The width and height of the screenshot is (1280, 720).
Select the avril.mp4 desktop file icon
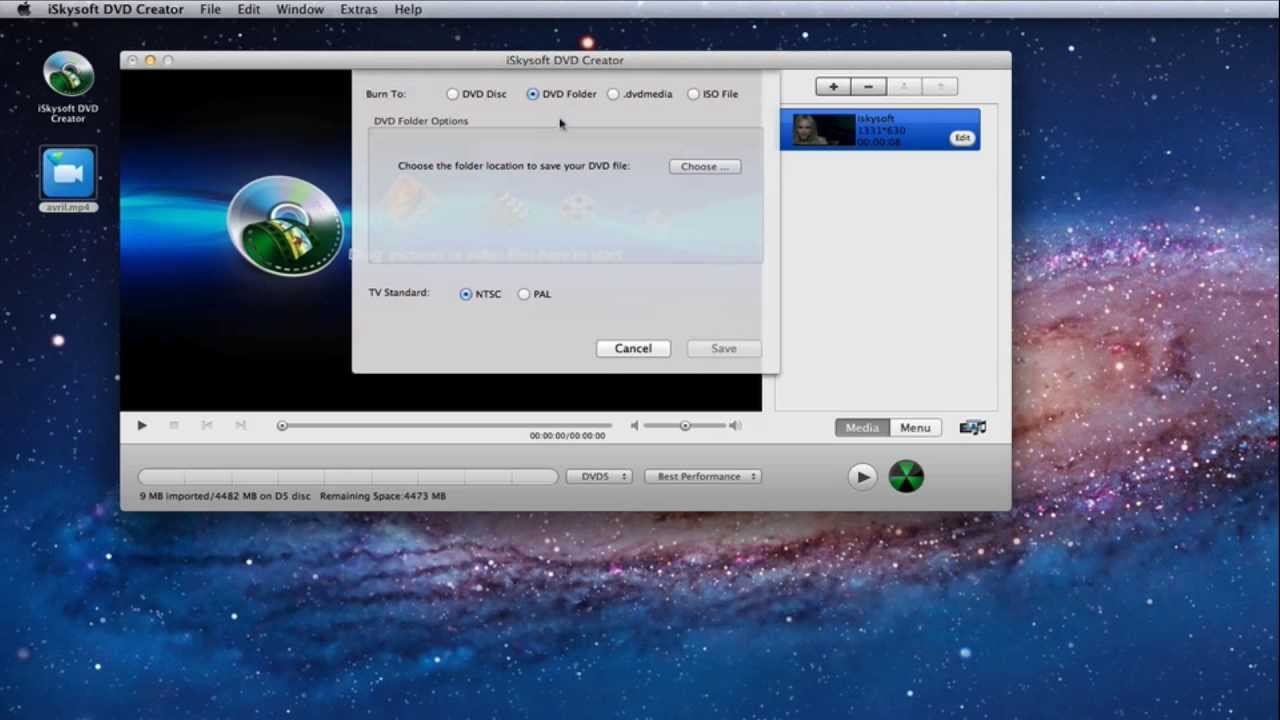tap(68, 179)
